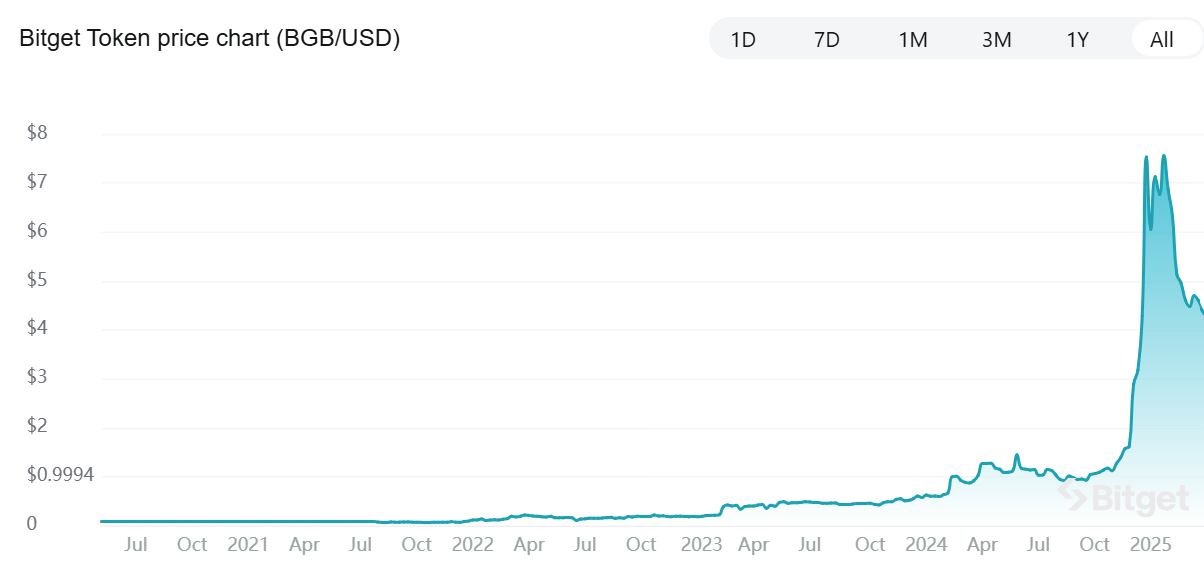Click the Bitget watermark logo icon
Image resolution: width=1204 pixels, height=576 pixels.
(x=1073, y=495)
